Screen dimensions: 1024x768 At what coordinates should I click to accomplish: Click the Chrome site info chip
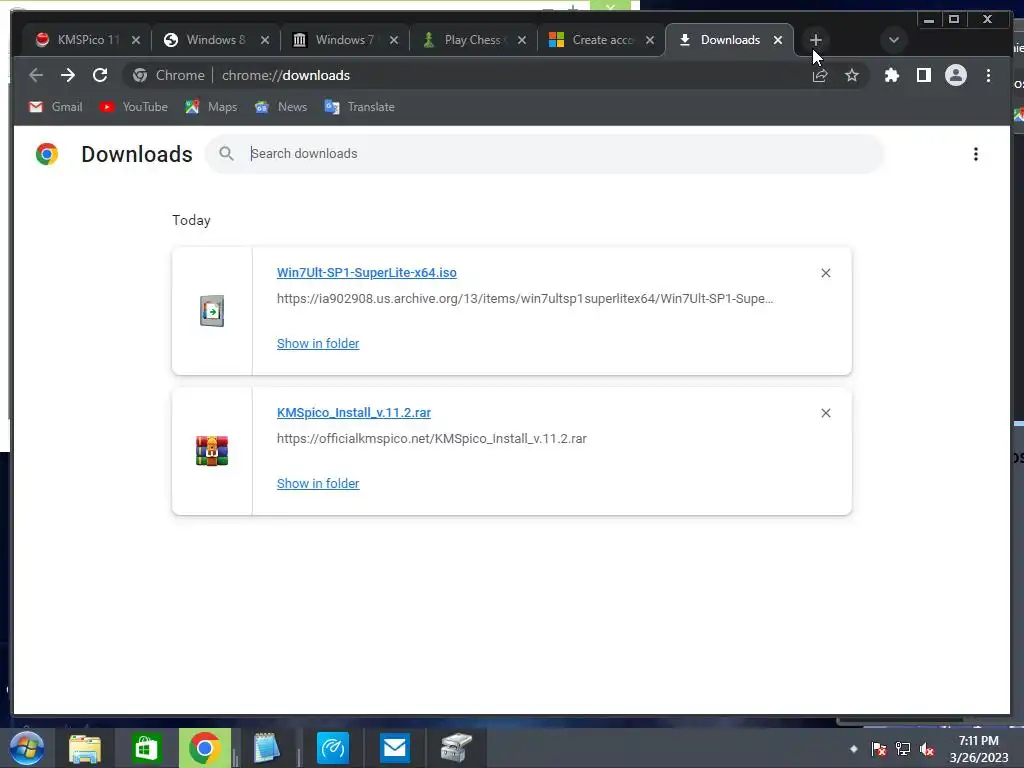coord(168,75)
